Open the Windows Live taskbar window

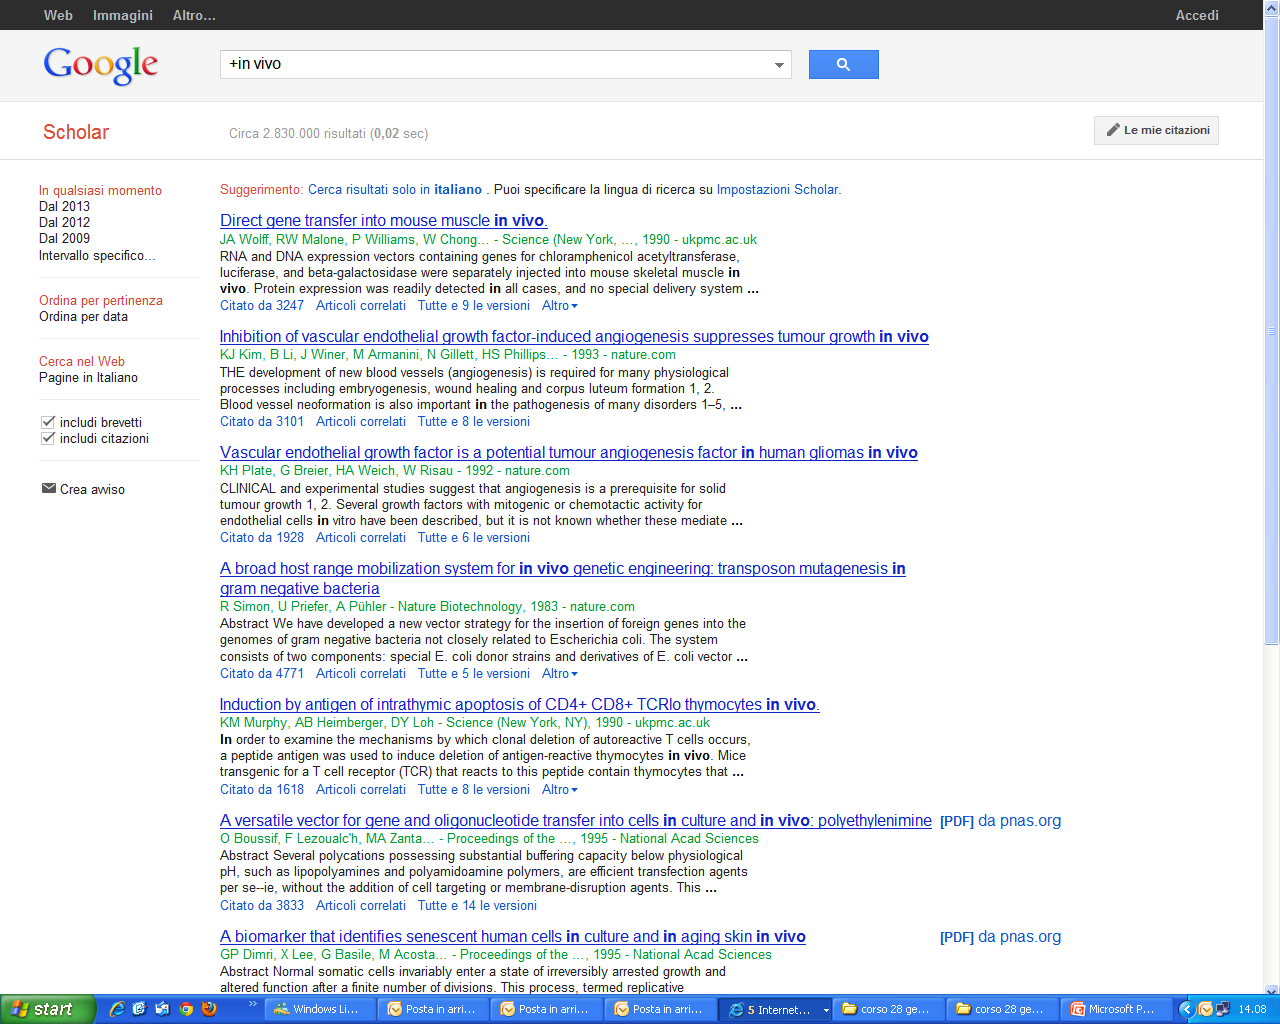click(319, 1009)
